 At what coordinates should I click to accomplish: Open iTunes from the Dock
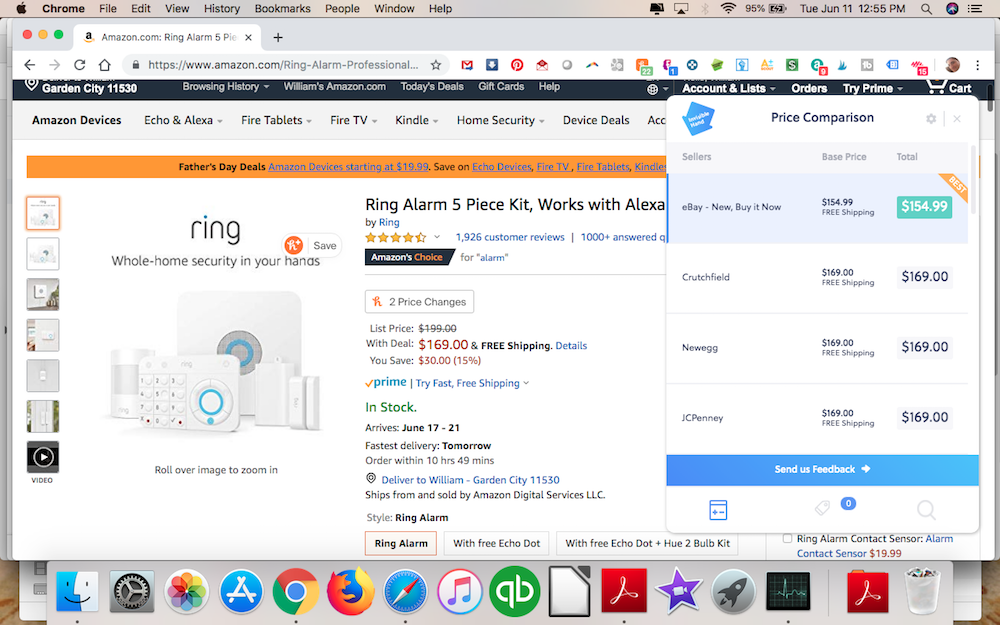pos(459,591)
